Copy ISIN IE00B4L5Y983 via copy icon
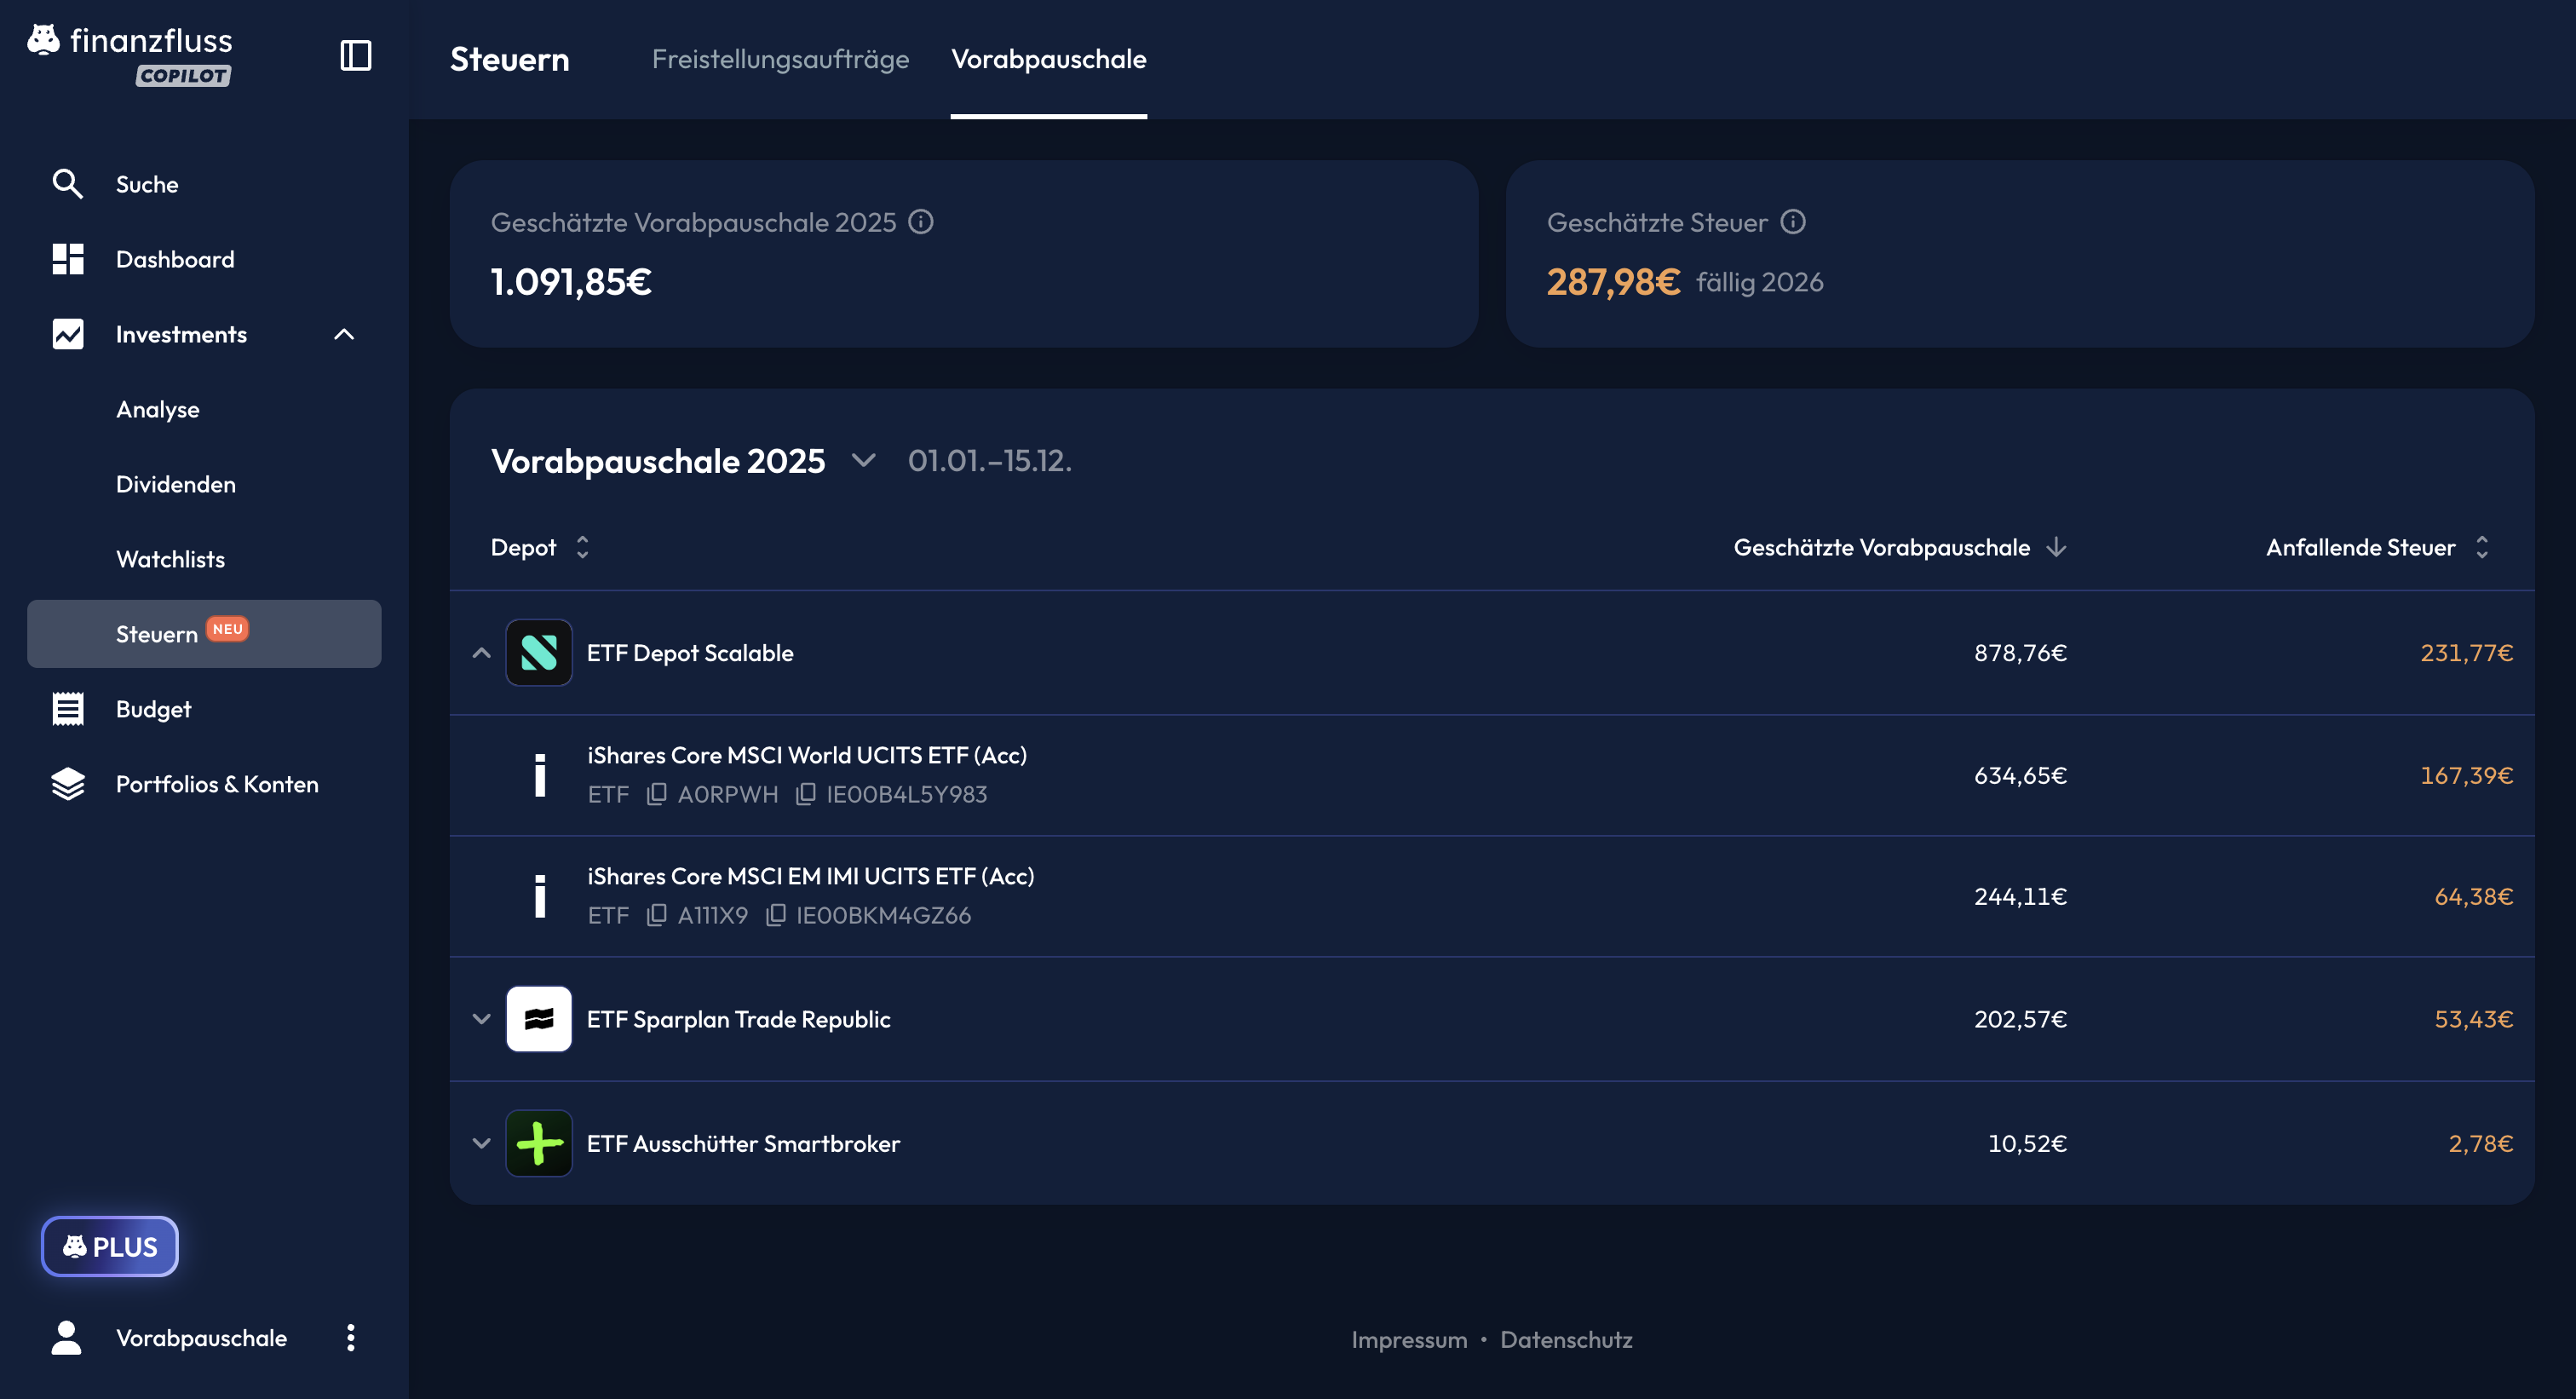This screenshot has width=2576, height=1399. coord(805,794)
